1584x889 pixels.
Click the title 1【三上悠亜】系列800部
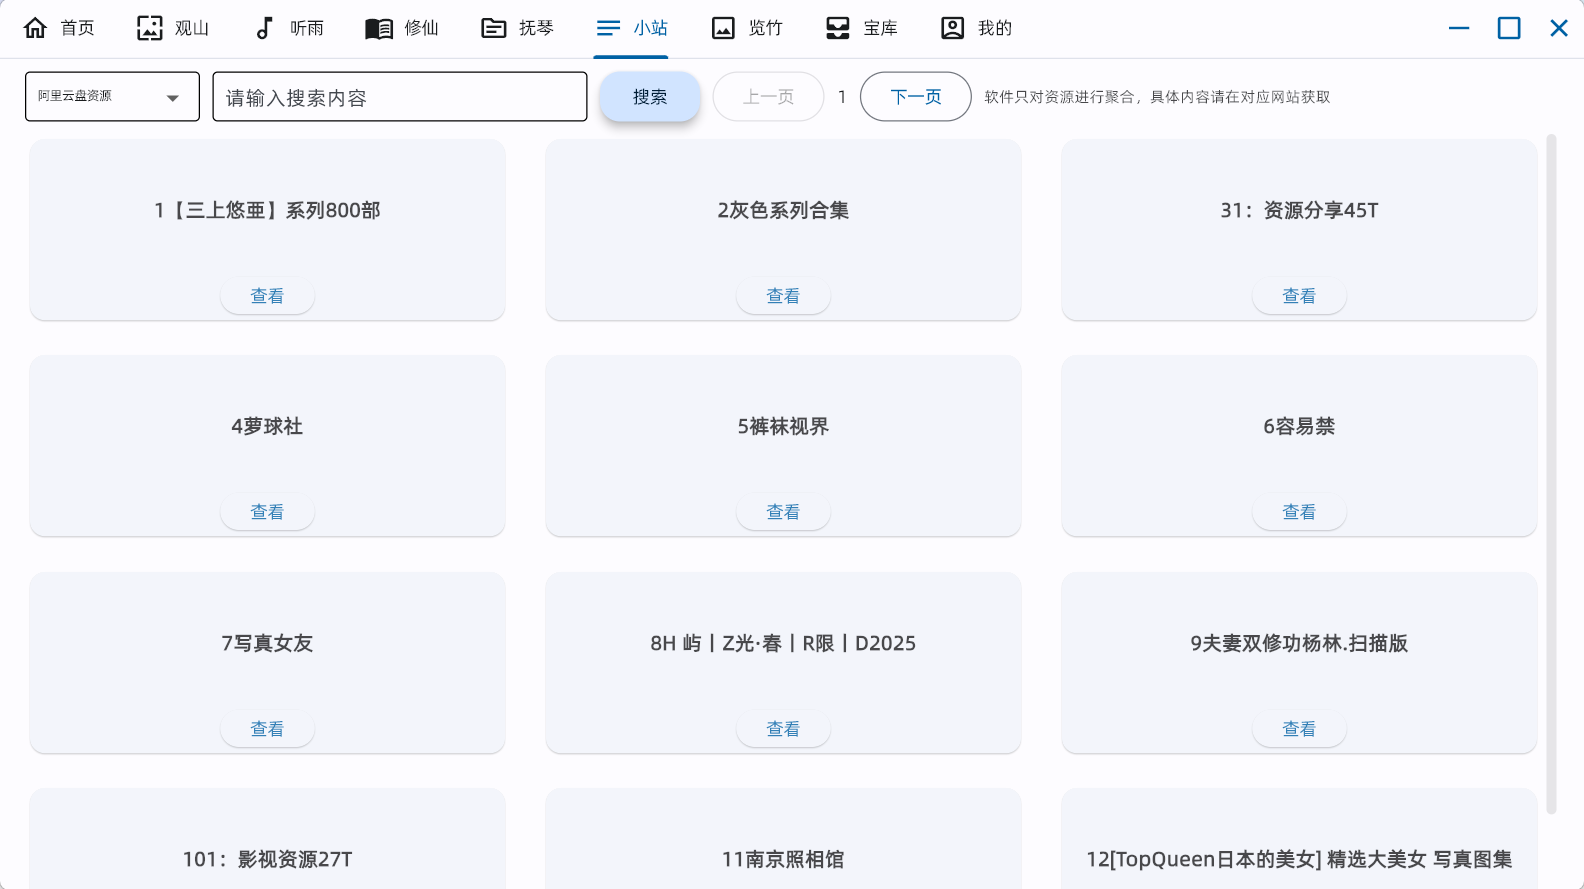[267, 210]
